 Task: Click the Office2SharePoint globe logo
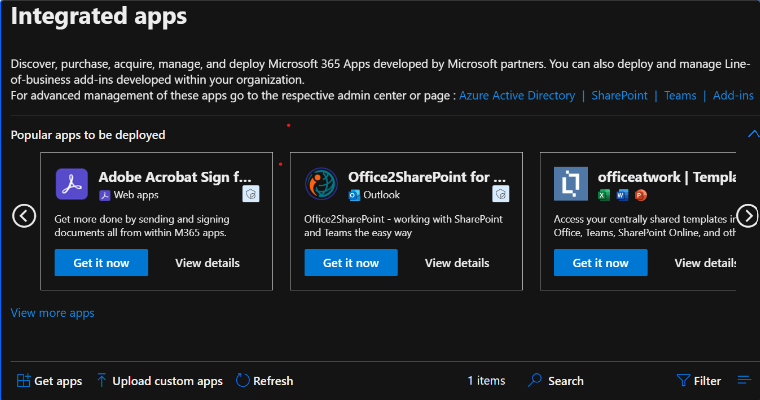pos(321,184)
